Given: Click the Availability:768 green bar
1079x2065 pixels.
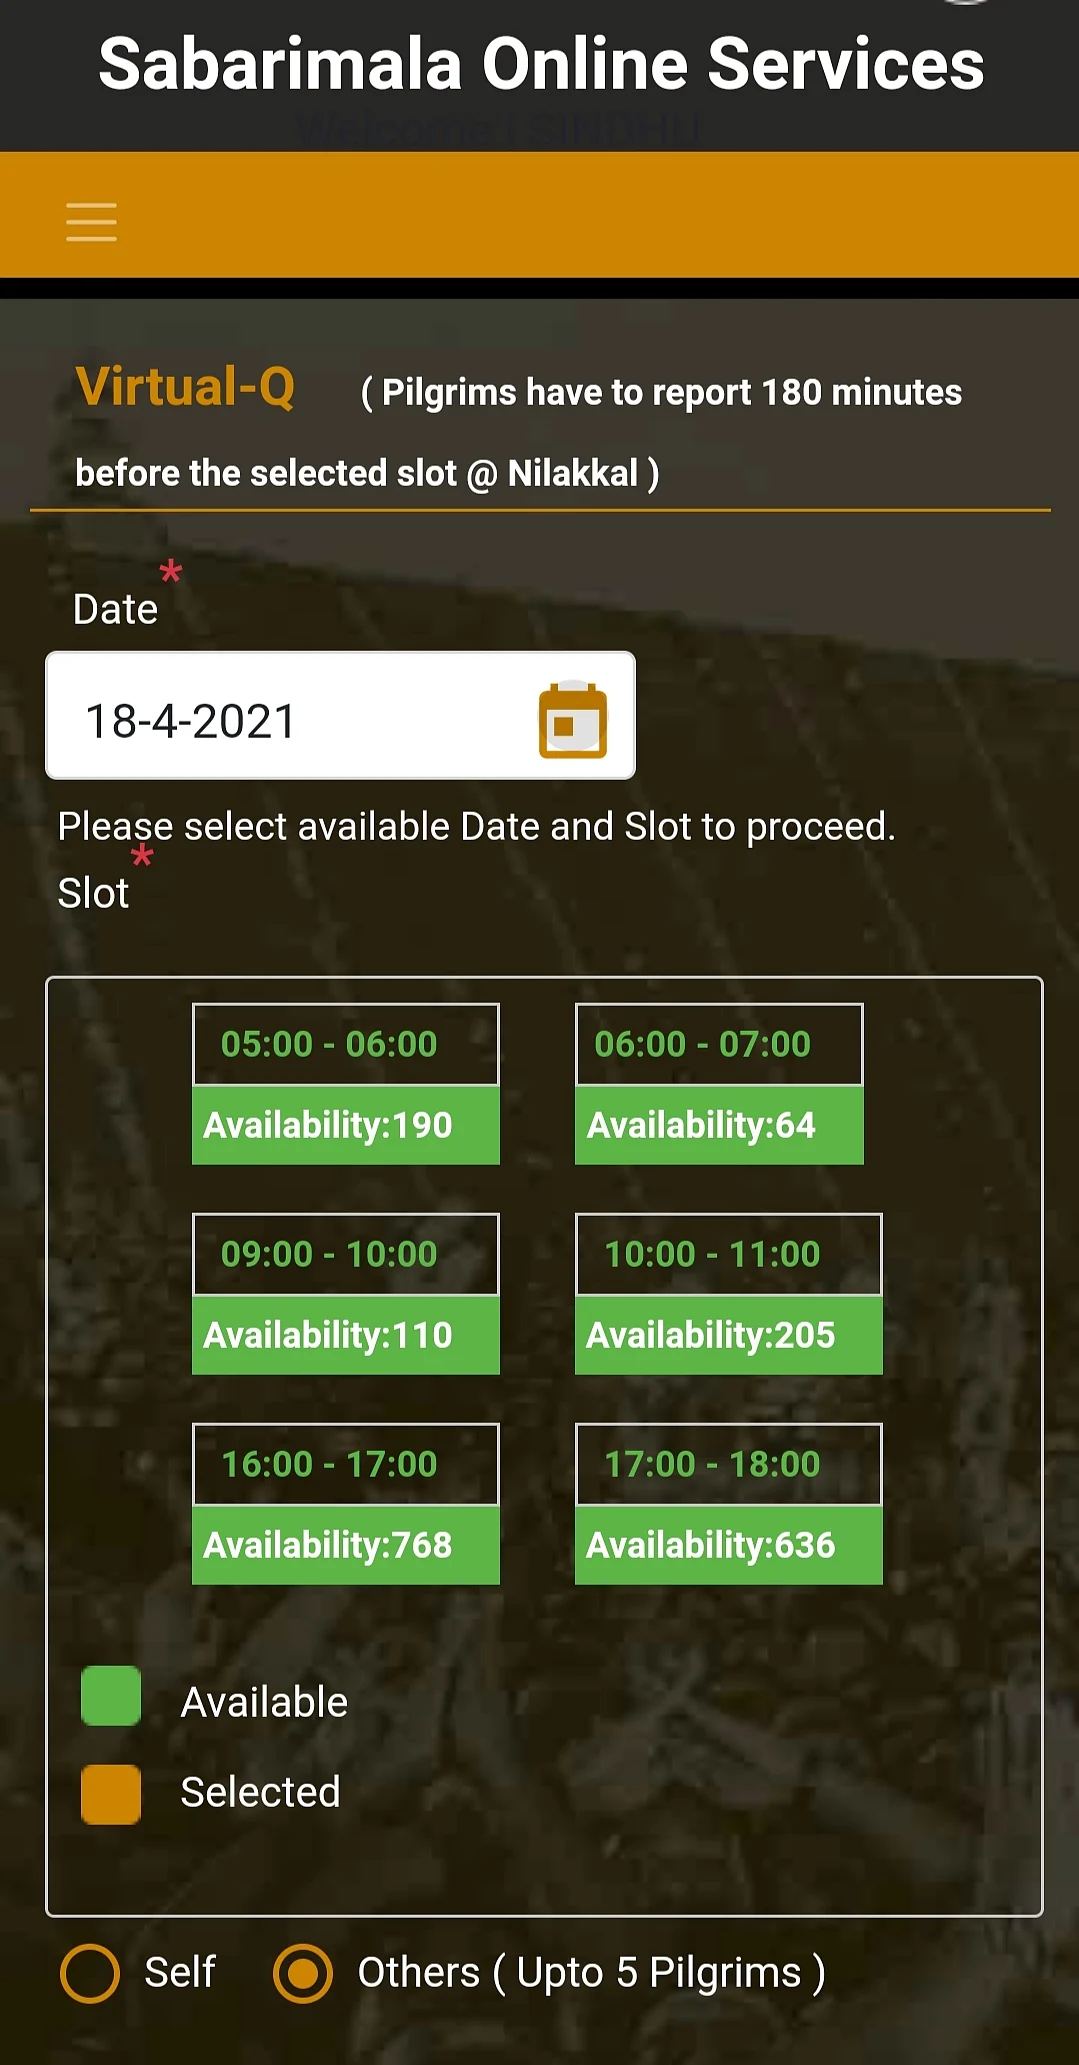Looking at the screenshot, I should tap(346, 1545).
